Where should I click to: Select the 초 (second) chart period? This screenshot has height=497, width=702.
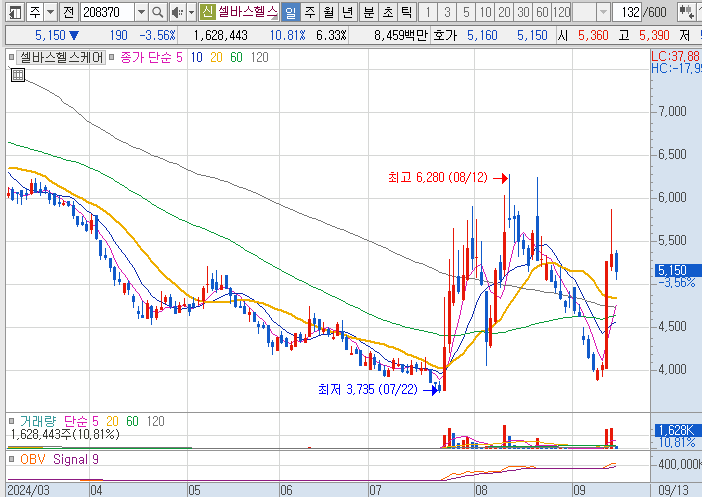tap(388, 12)
